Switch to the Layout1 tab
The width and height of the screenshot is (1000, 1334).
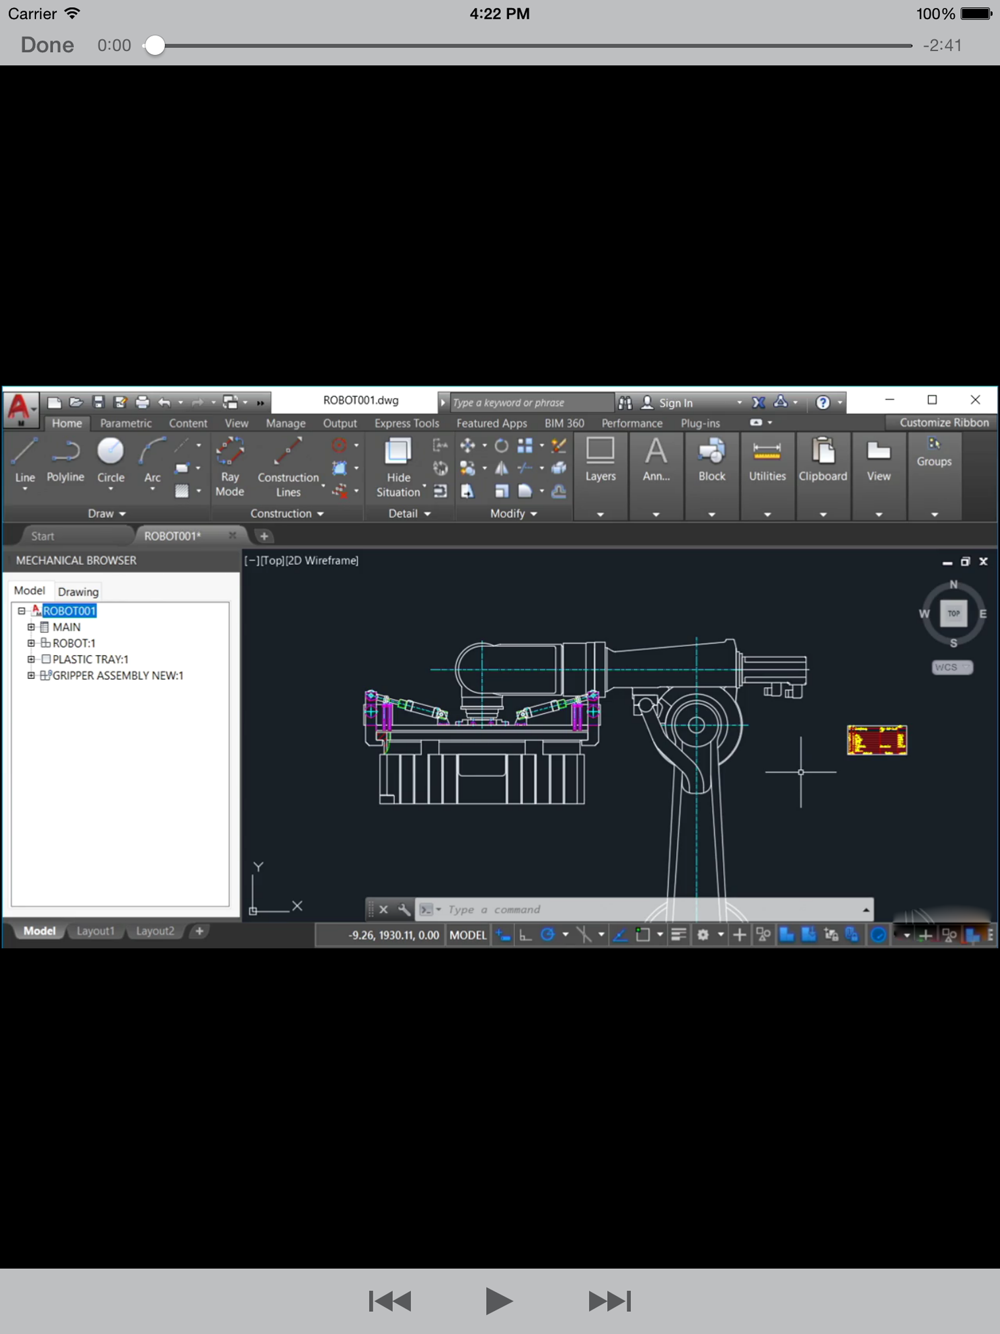tap(96, 931)
